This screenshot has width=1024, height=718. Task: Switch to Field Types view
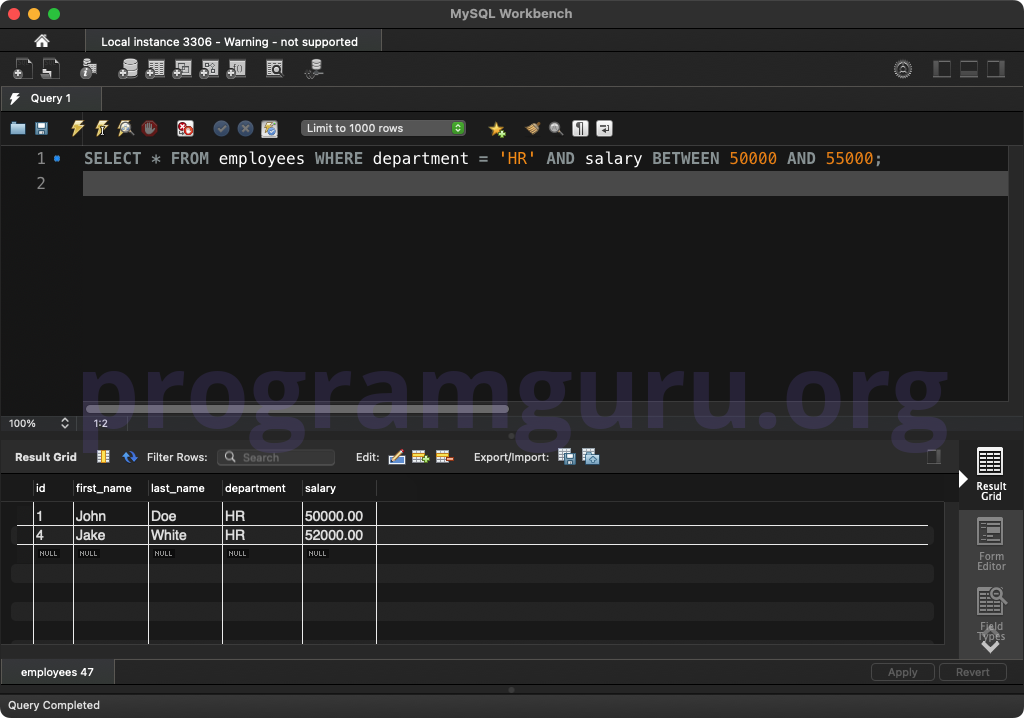click(x=991, y=613)
